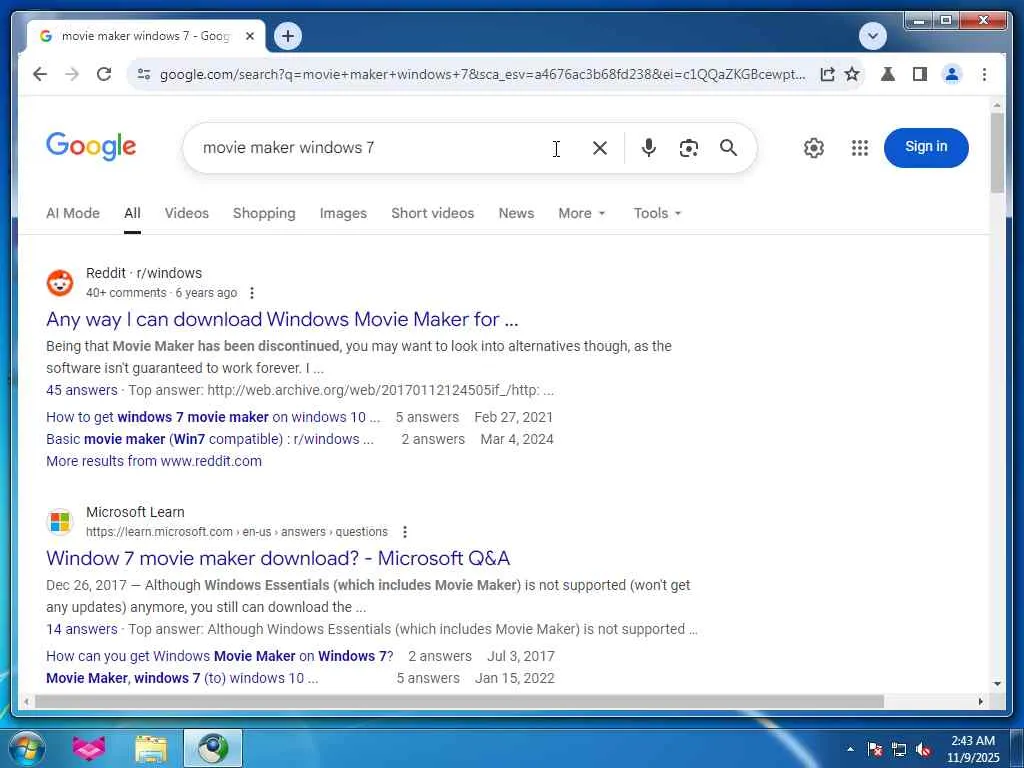Open a new browser tab
1024x768 pixels.
(287, 36)
